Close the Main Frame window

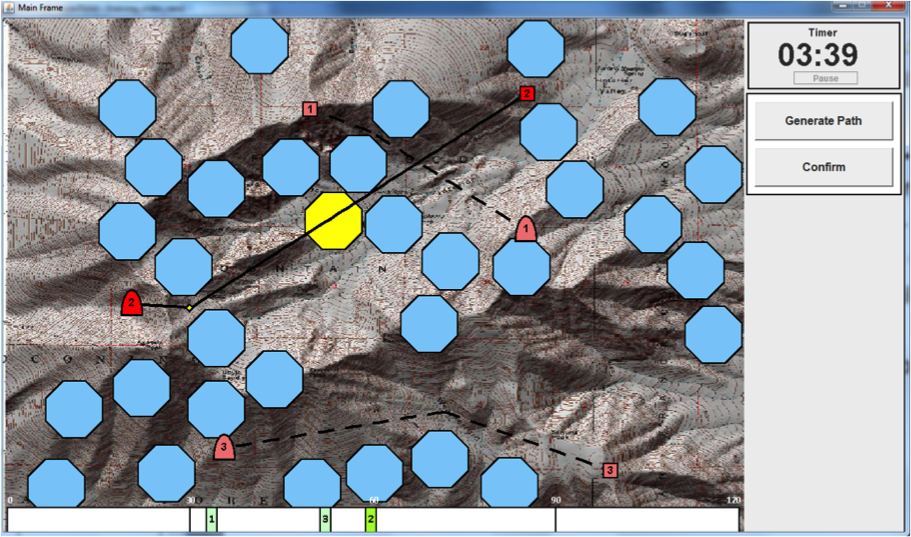[889, 7]
